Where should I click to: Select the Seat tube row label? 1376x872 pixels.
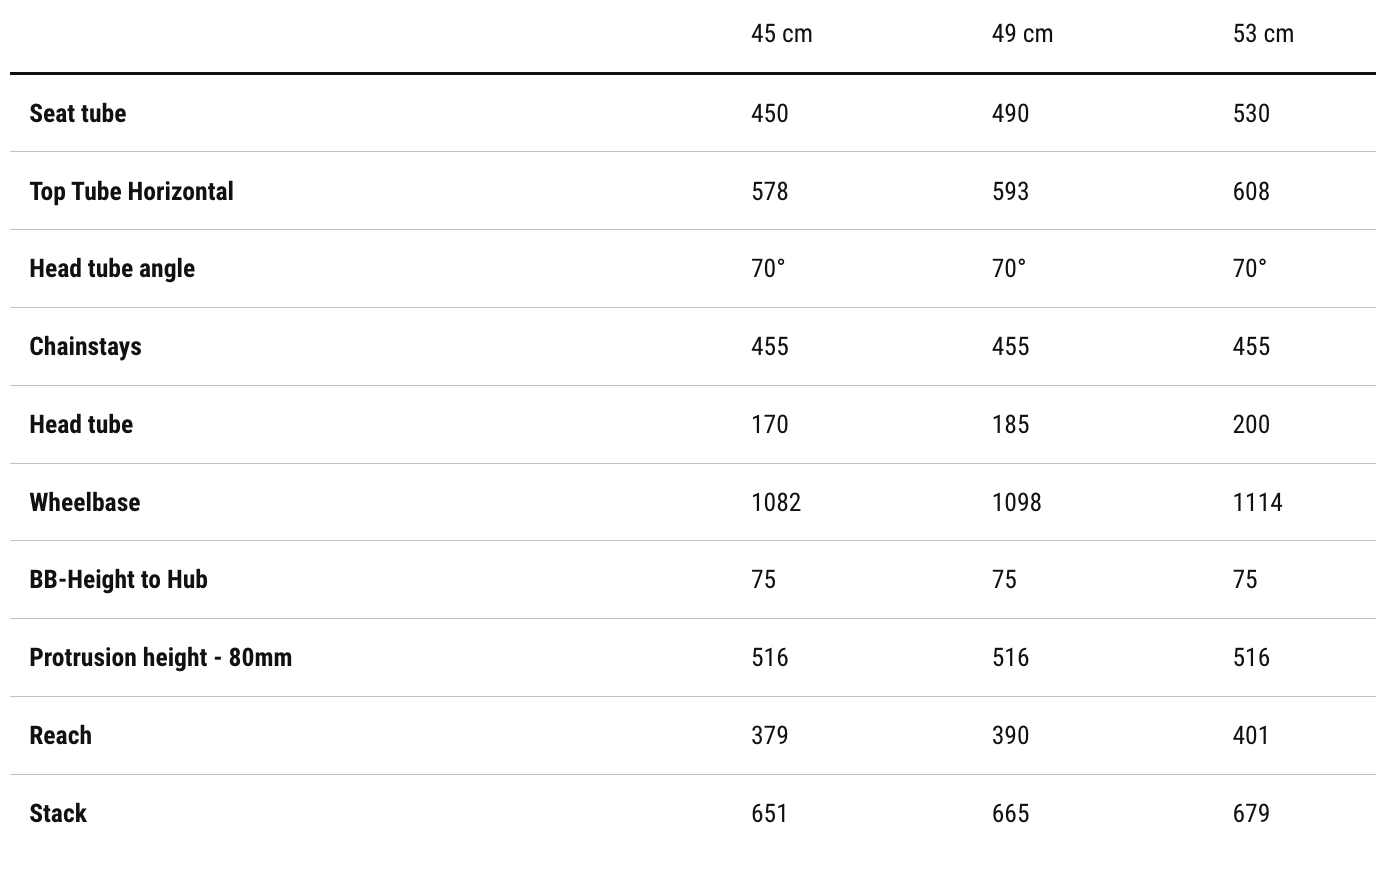[78, 113]
